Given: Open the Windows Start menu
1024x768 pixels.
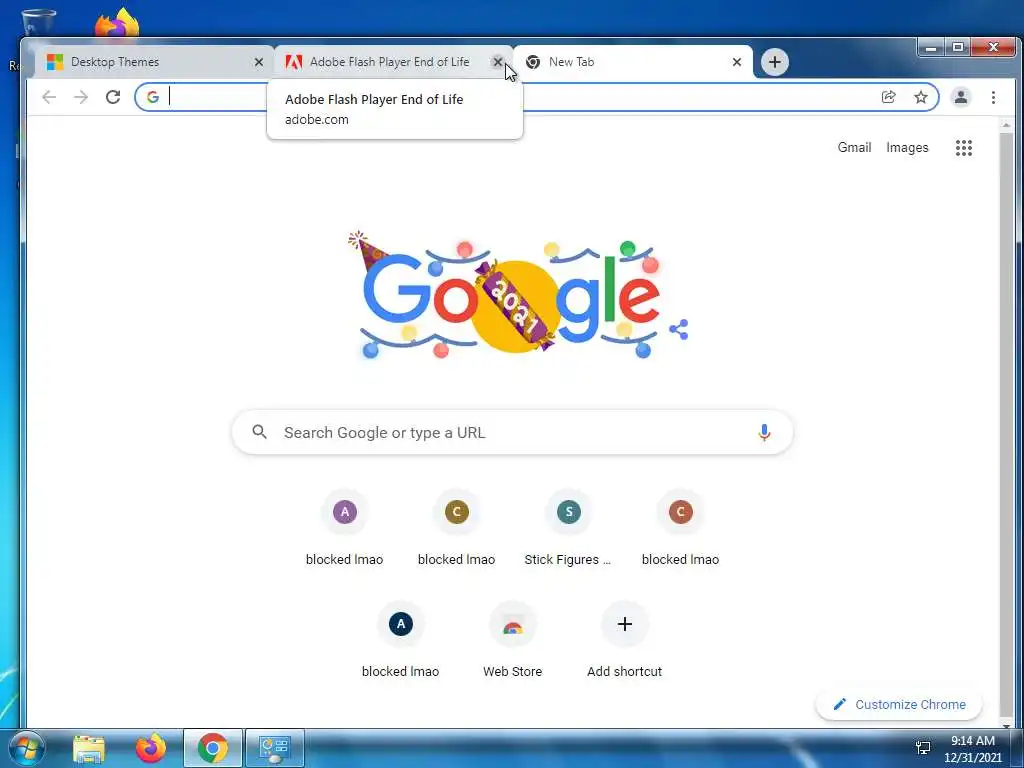Looking at the screenshot, I should coord(27,749).
